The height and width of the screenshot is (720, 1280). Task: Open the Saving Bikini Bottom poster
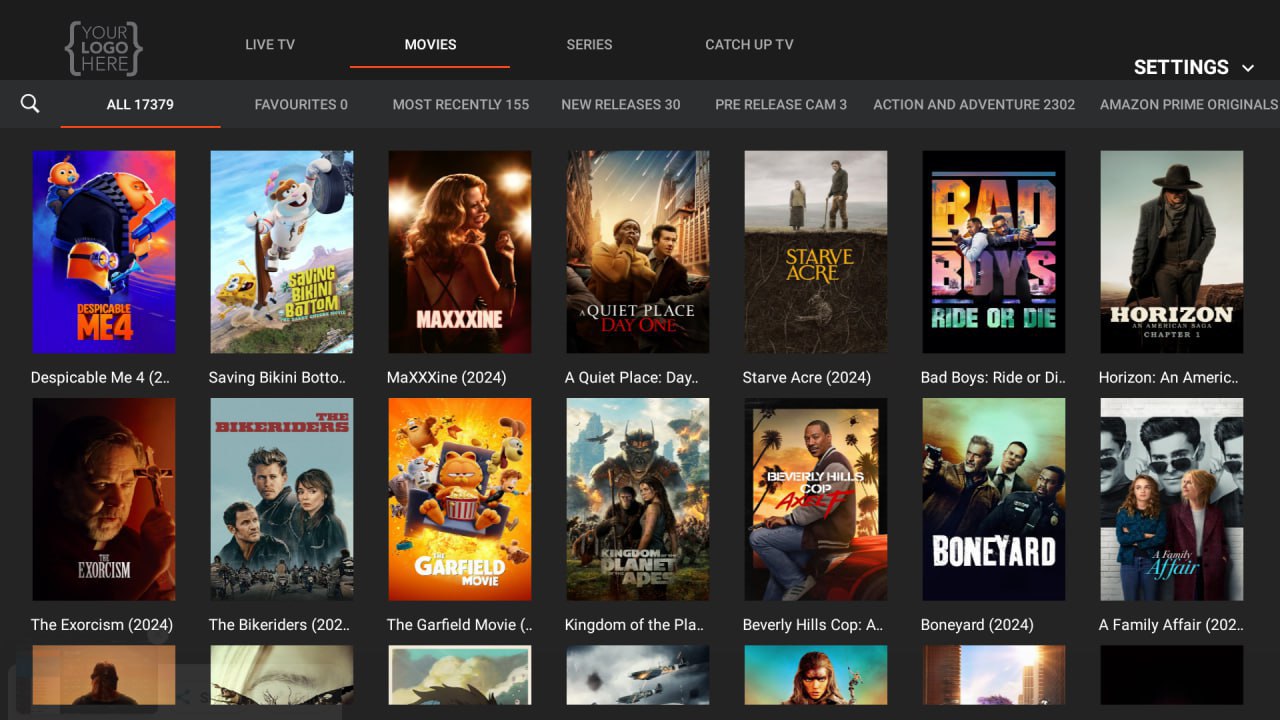[x=282, y=252]
